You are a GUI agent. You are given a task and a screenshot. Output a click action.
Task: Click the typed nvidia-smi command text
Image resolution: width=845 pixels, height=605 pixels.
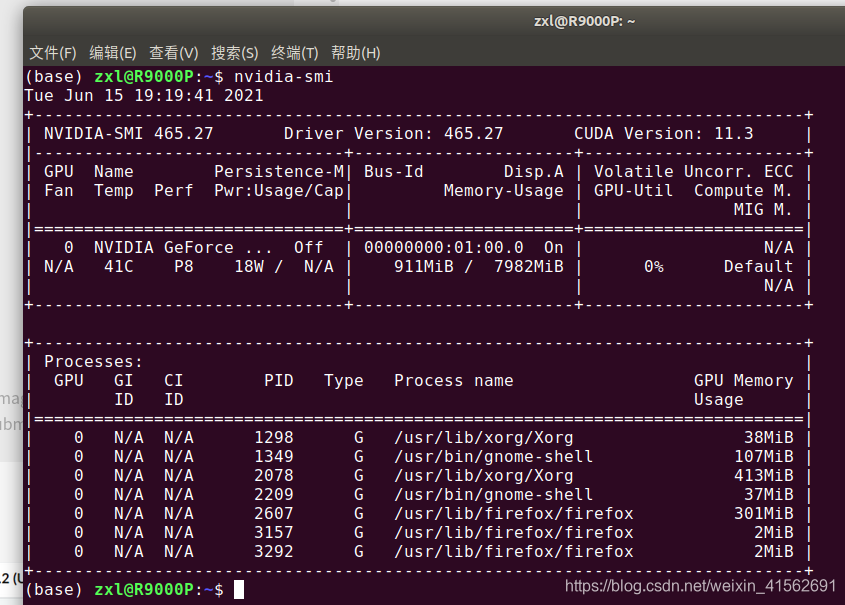[283, 77]
